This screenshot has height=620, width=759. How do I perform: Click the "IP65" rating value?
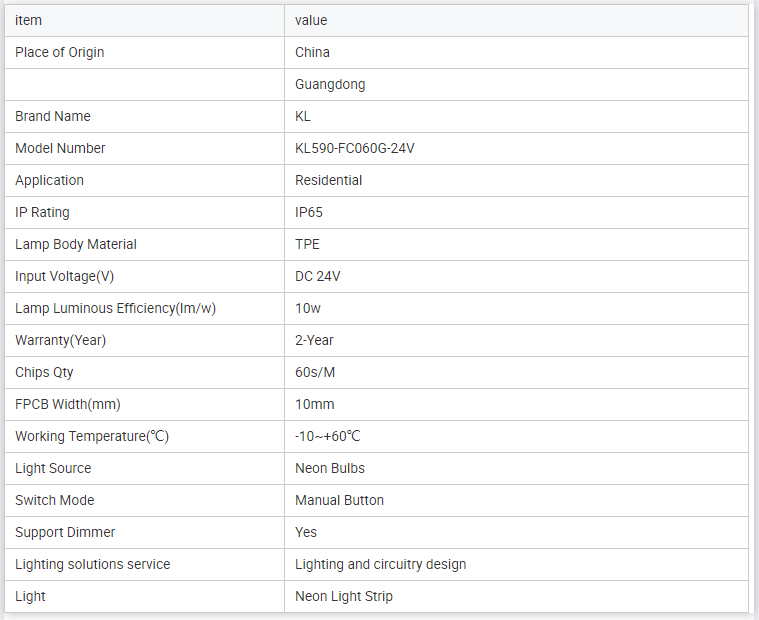click(309, 212)
